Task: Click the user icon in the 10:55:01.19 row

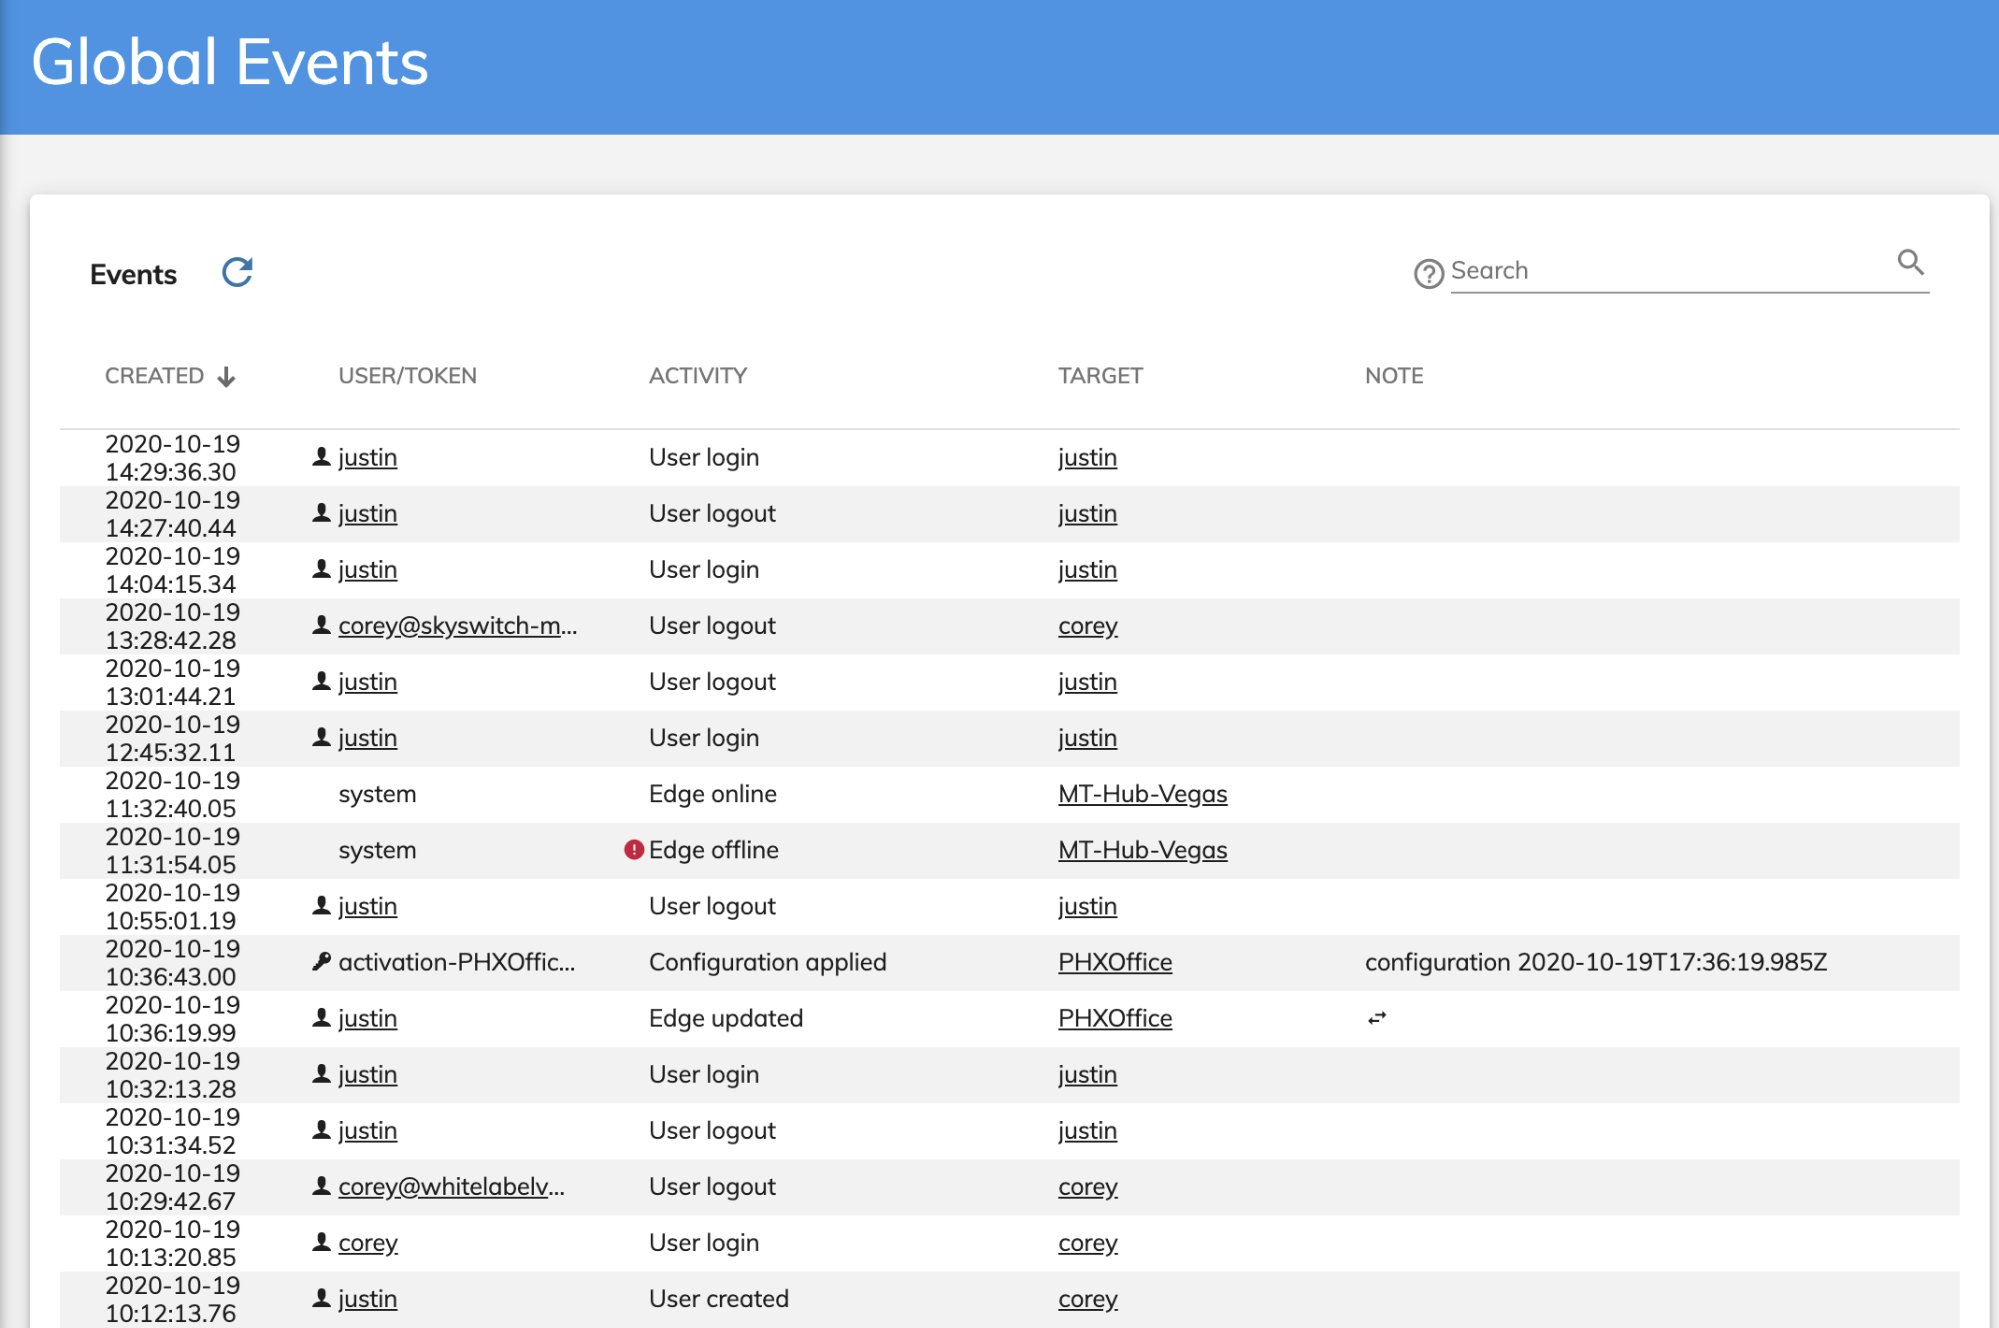Action: click(x=321, y=906)
